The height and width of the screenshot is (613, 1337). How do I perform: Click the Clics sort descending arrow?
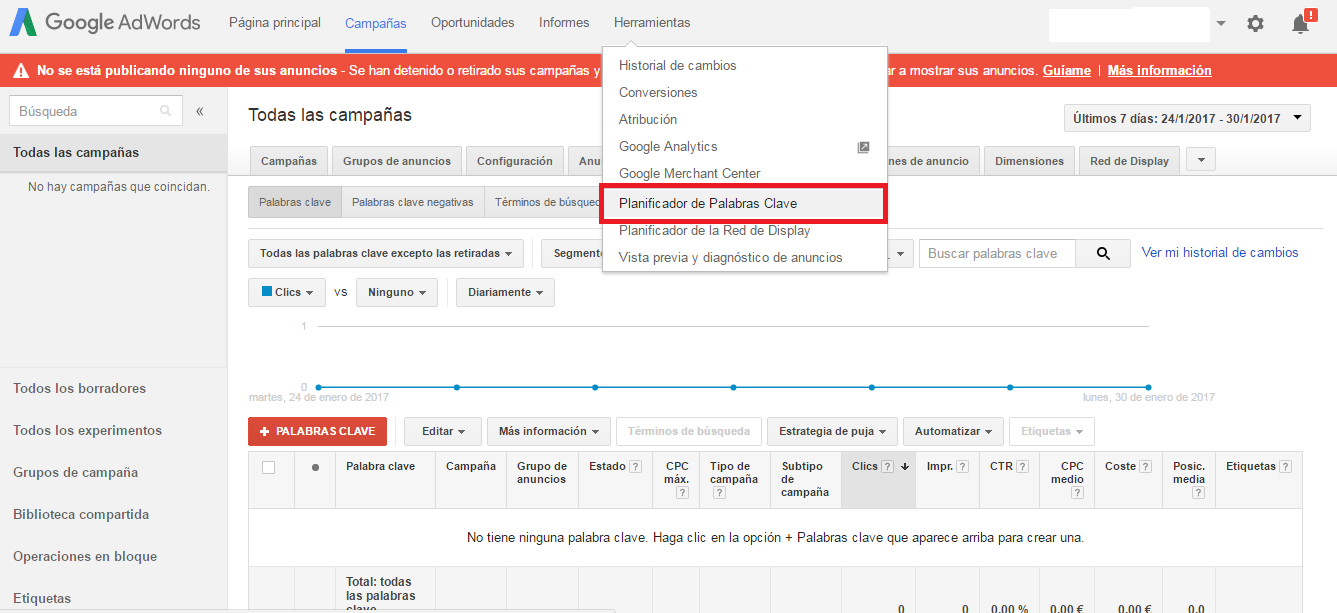pyautogui.click(x=905, y=467)
